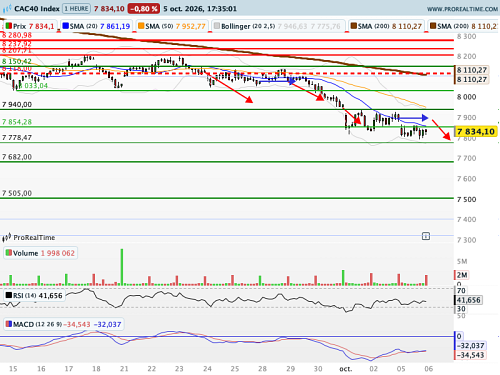Click the grey Bollinger color square

tap(217, 26)
